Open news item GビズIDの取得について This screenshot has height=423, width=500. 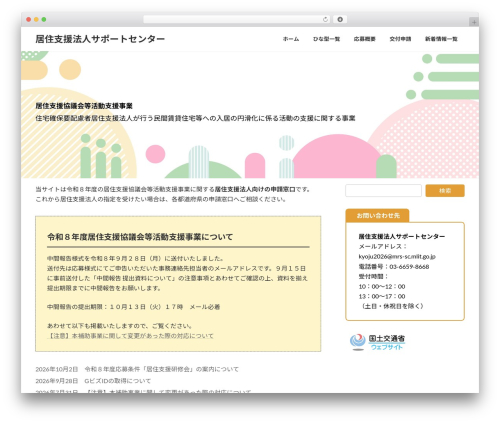coord(118,381)
